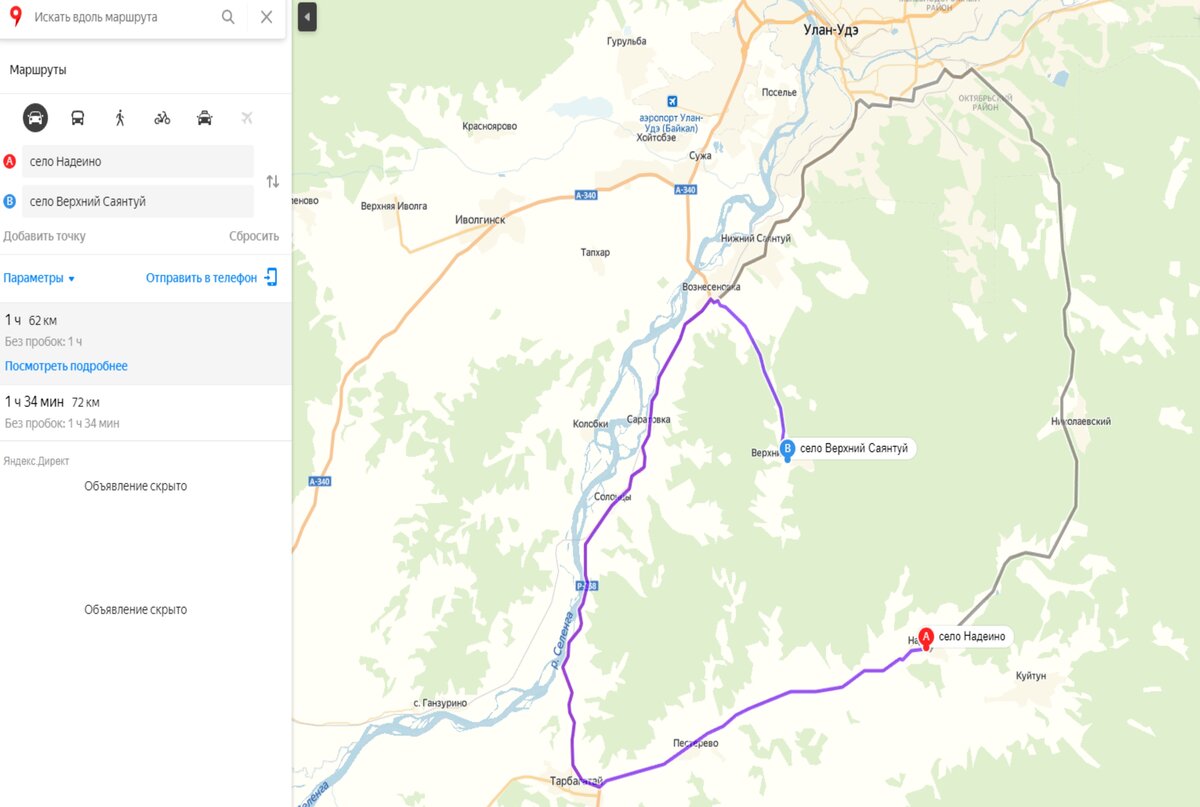The width and height of the screenshot is (1200, 807).
Task: Click Добавить точку to add waypoint
Action: pyautogui.click(x=44, y=236)
